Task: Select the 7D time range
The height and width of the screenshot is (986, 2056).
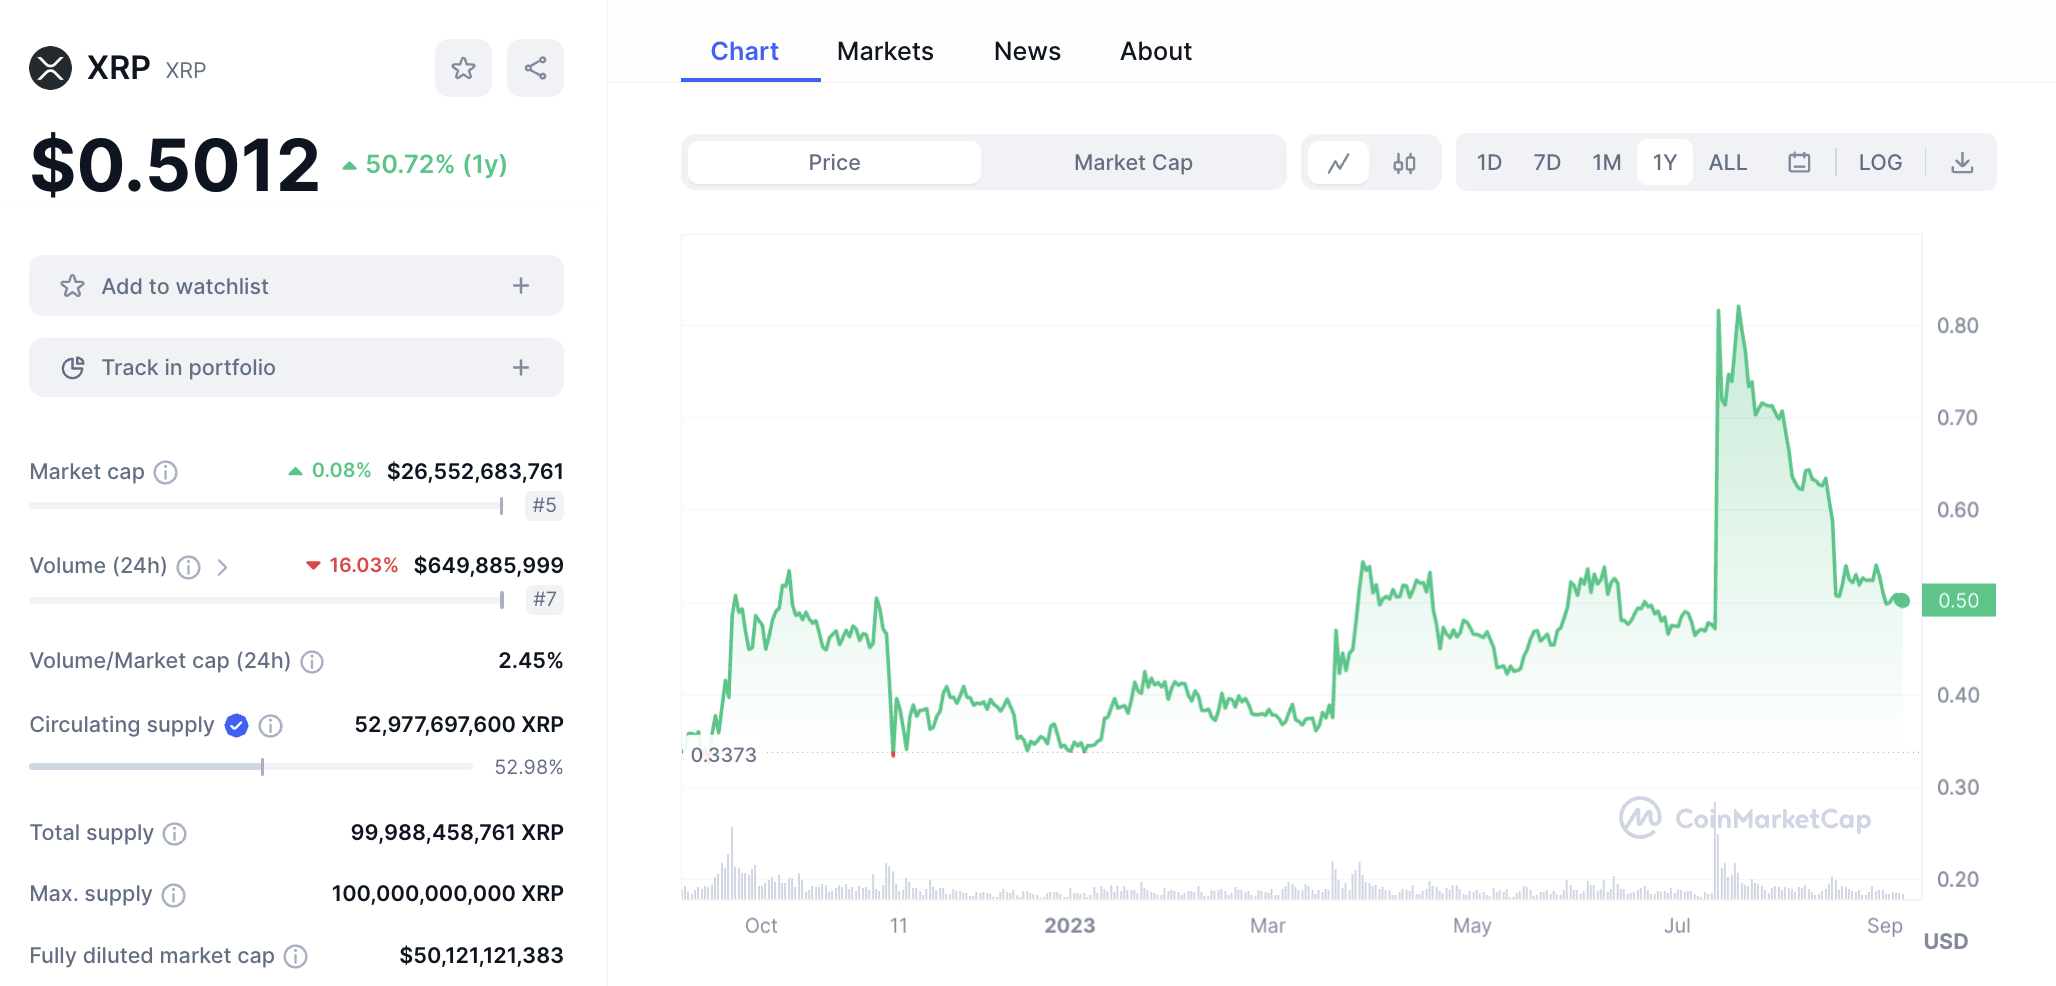Action: click(x=1547, y=162)
